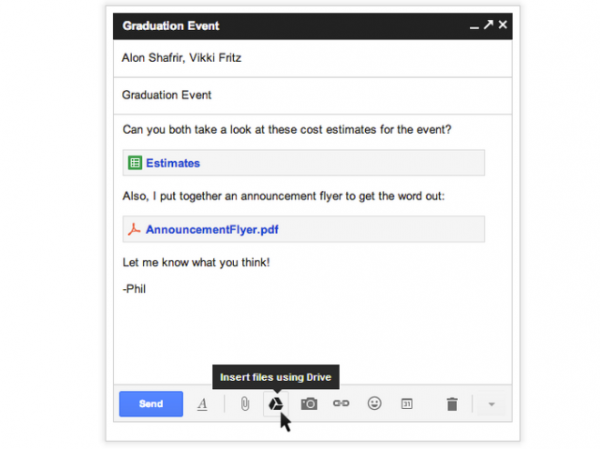This screenshot has width=600, height=449.
Task: Open the Estimates spreadsheet link
Action: coord(173,163)
